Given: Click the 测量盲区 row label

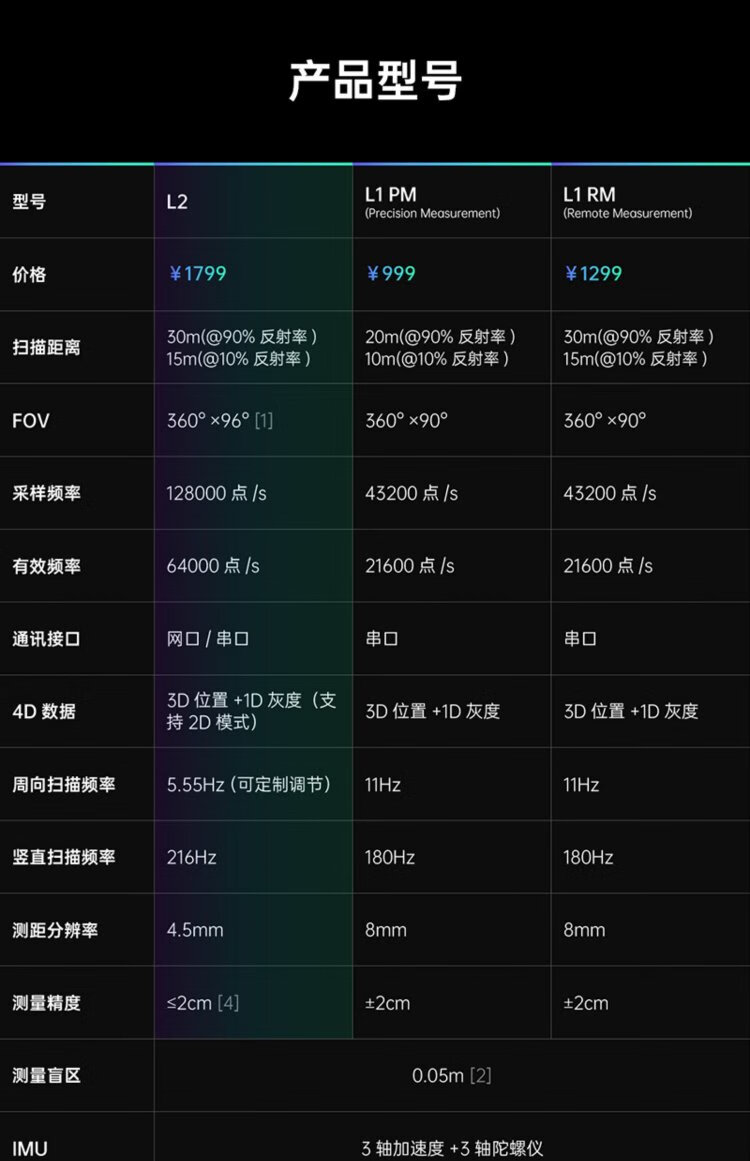Looking at the screenshot, I should (46, 1076).
